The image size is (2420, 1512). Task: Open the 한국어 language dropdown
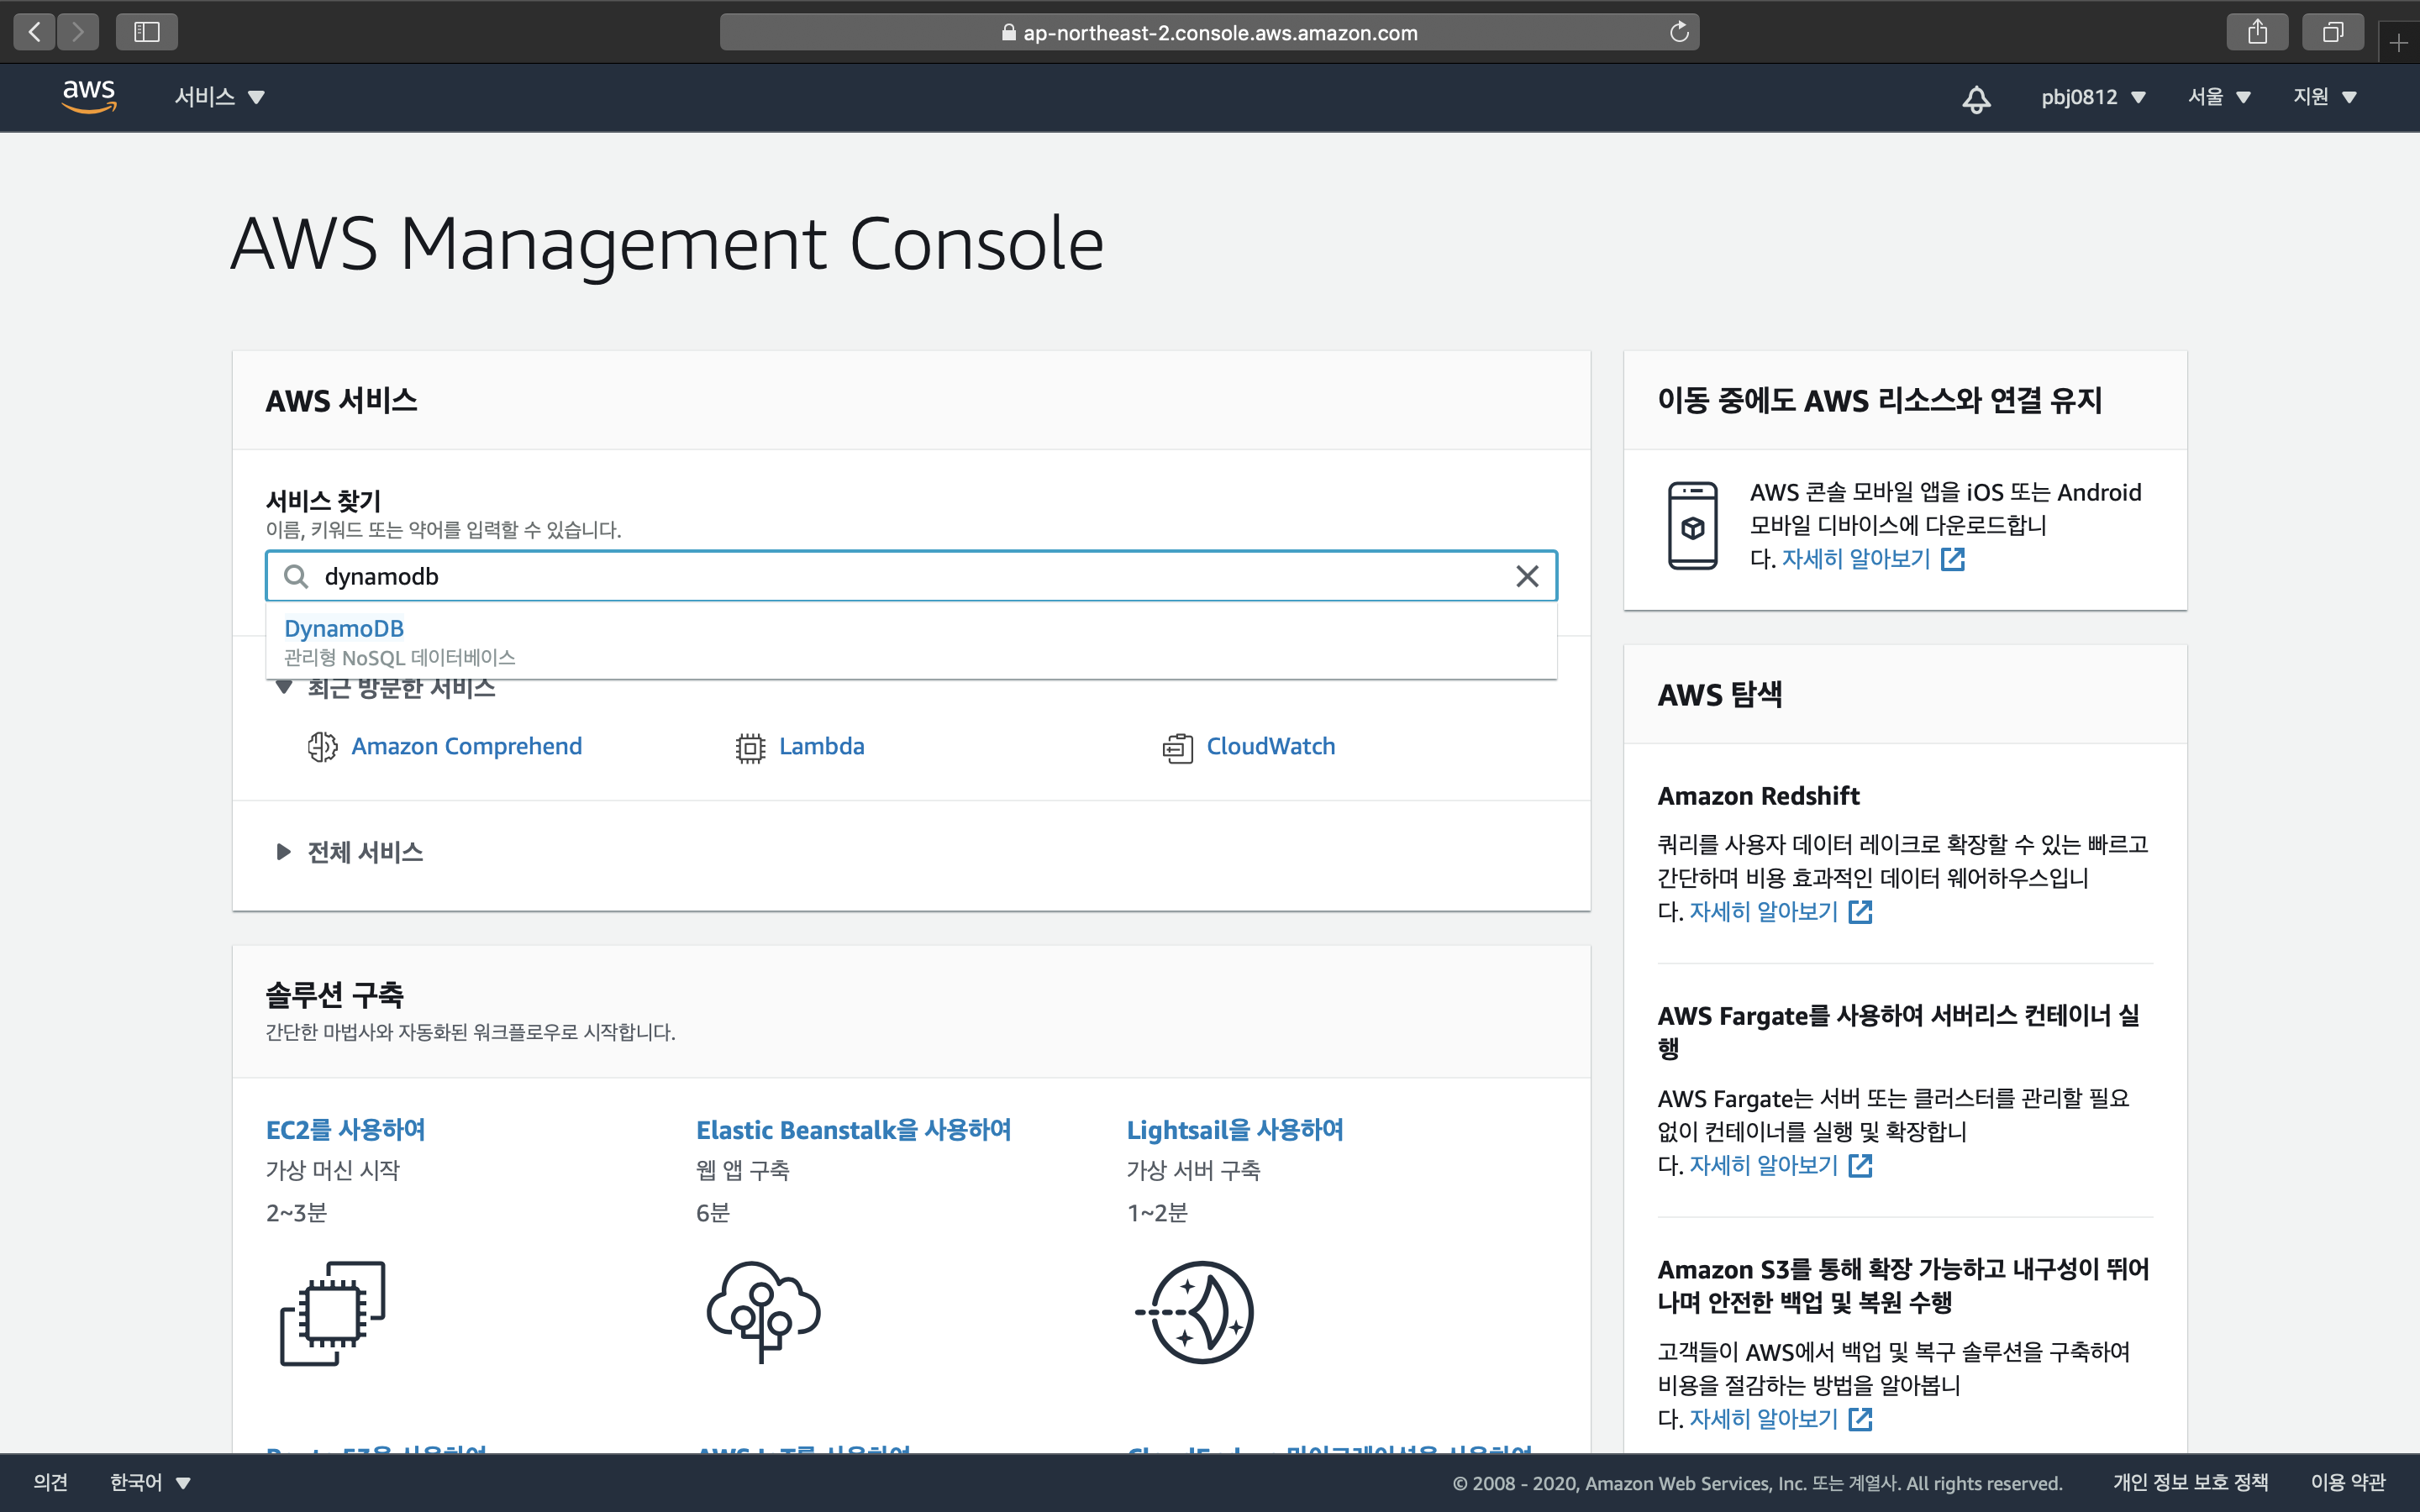[150, 1482]
